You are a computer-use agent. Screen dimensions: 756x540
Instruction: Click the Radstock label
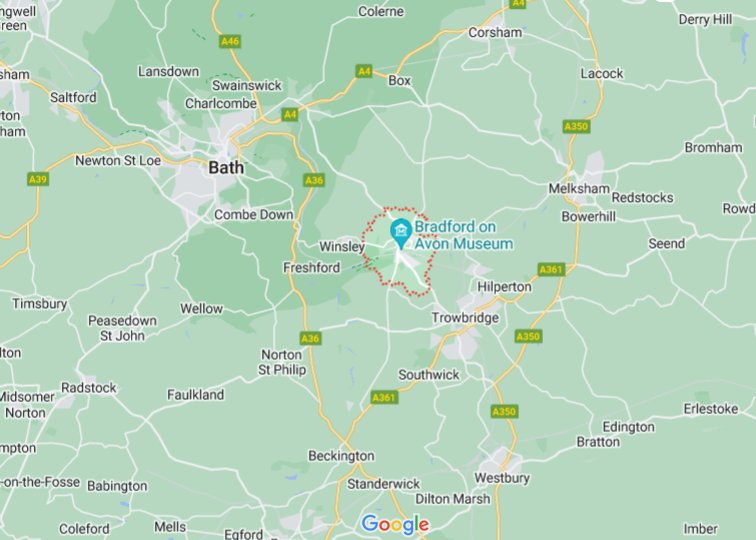click(89, 388)
